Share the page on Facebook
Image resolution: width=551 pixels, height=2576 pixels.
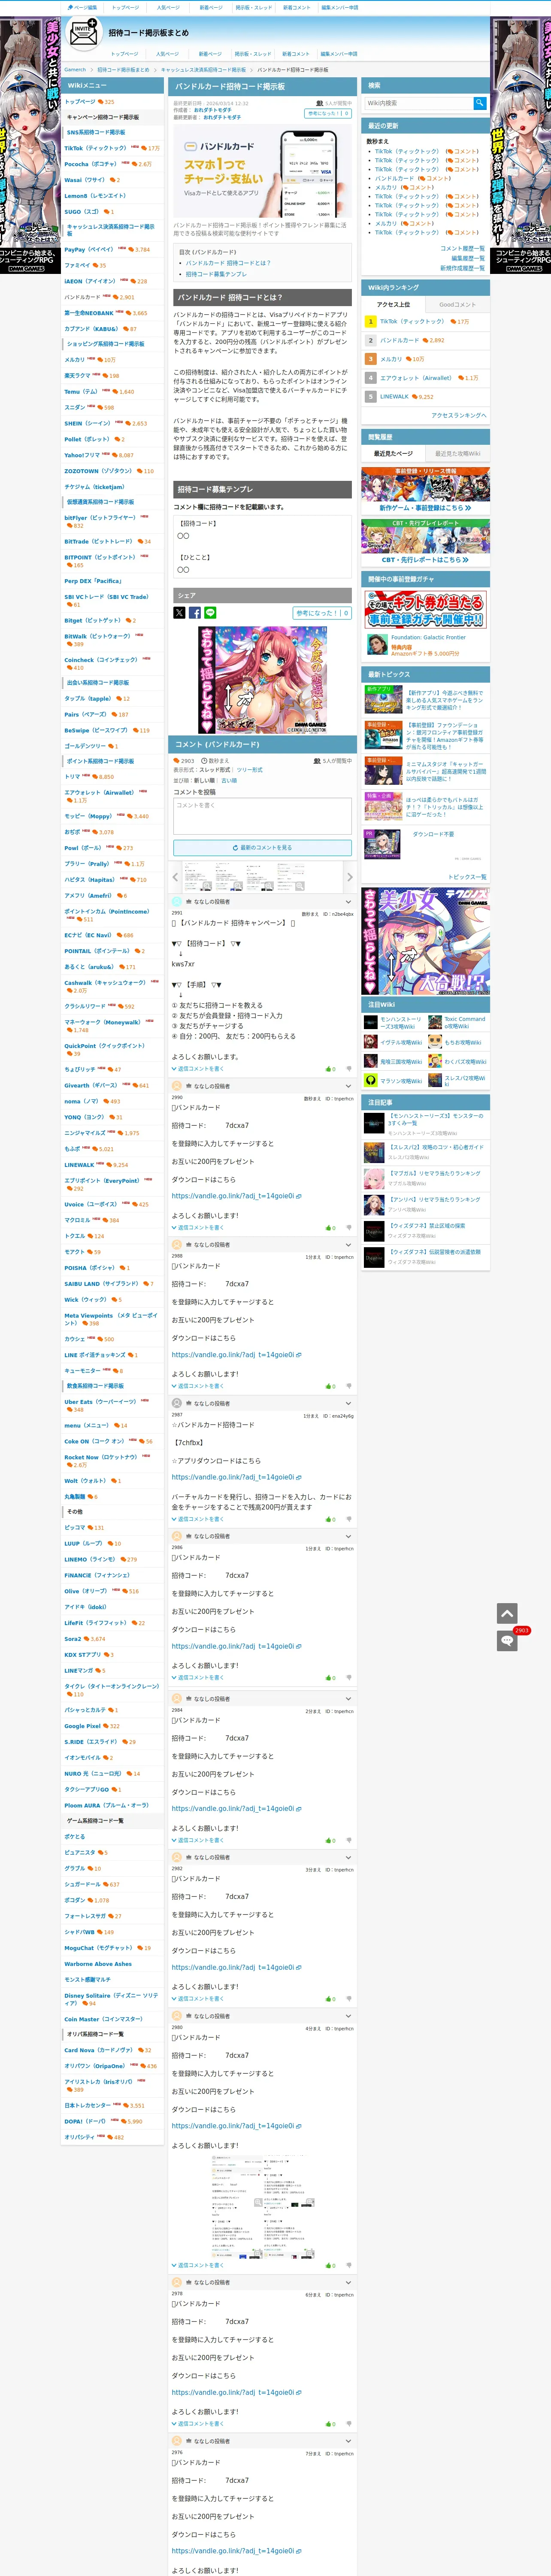[x=195, y=613]
